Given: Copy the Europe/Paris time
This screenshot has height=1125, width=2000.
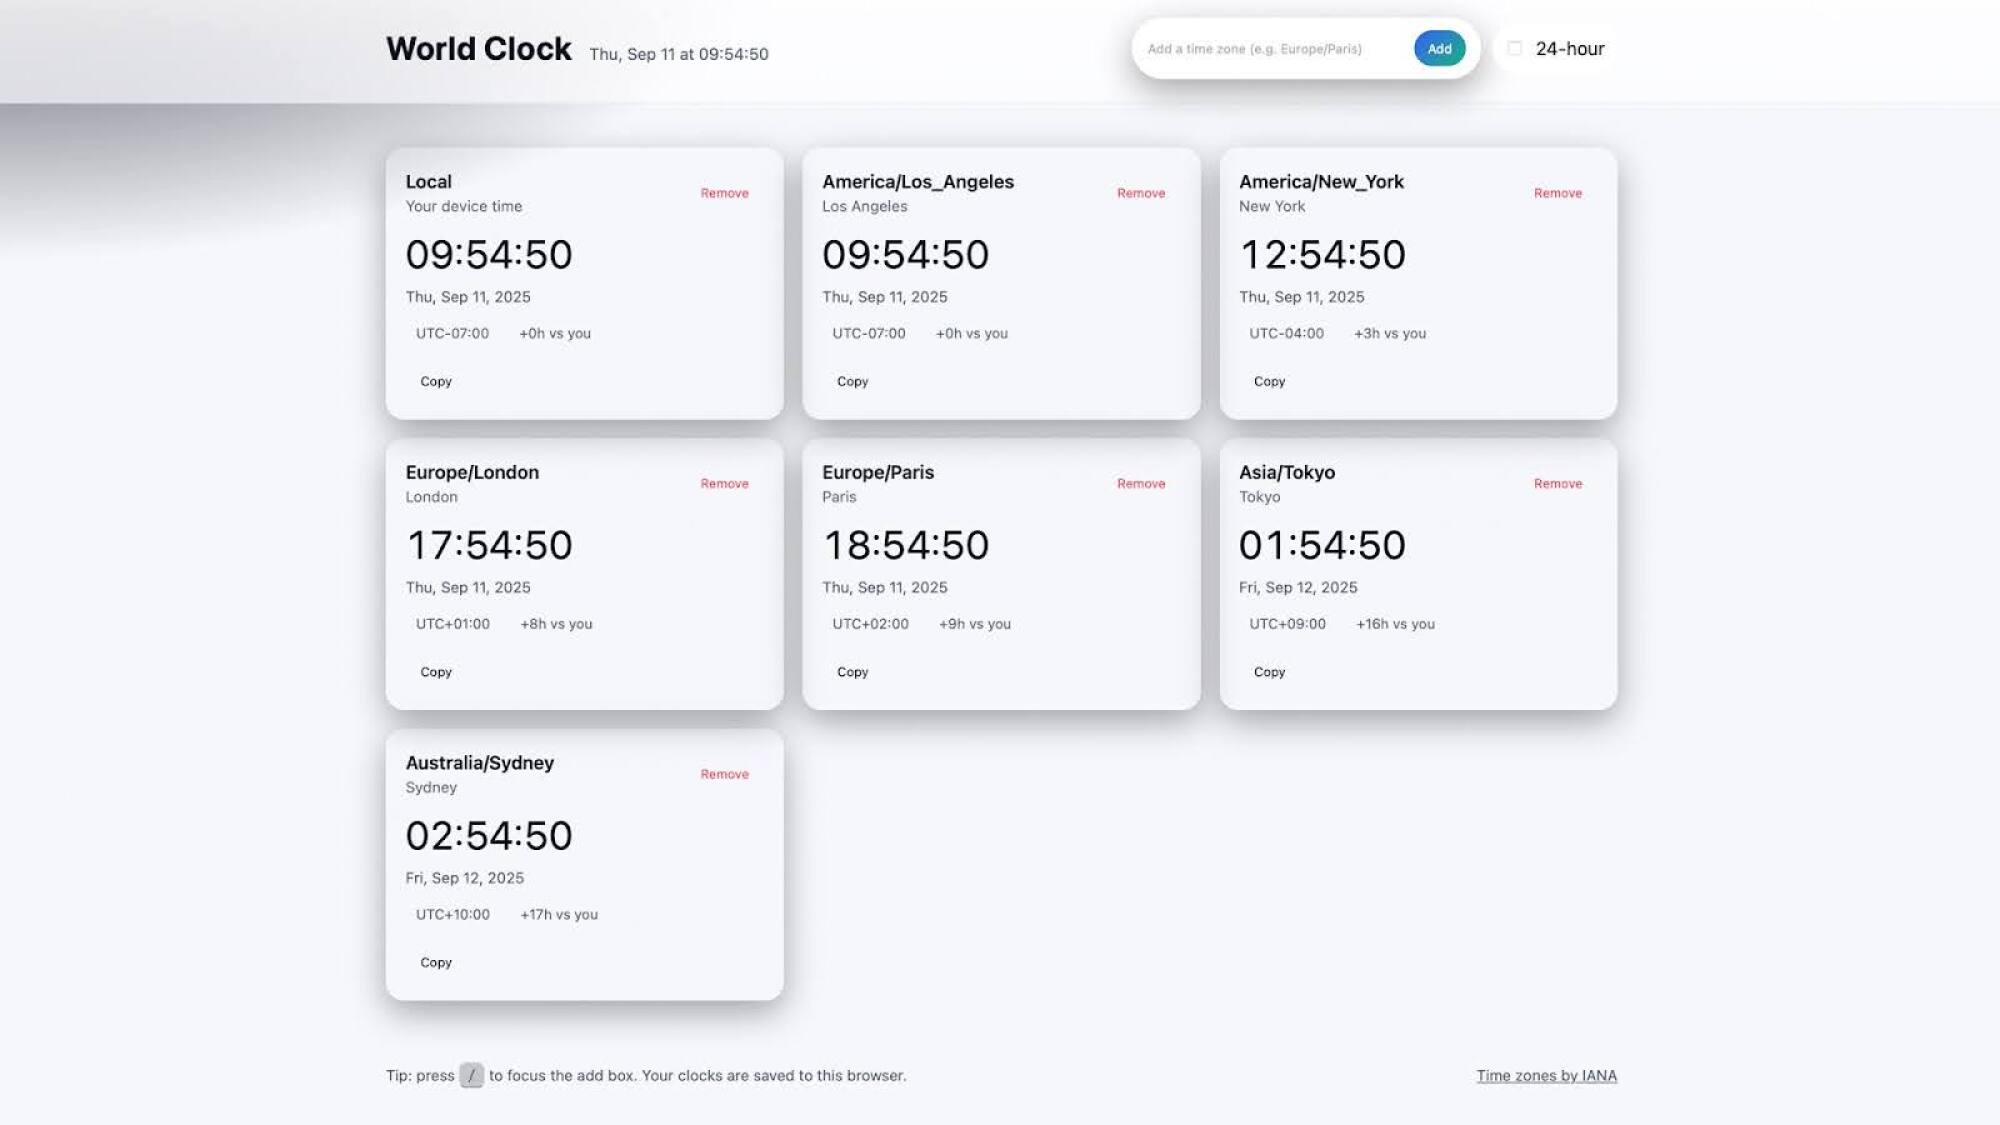Looking at the screenshot, I should tap(852, 672).
